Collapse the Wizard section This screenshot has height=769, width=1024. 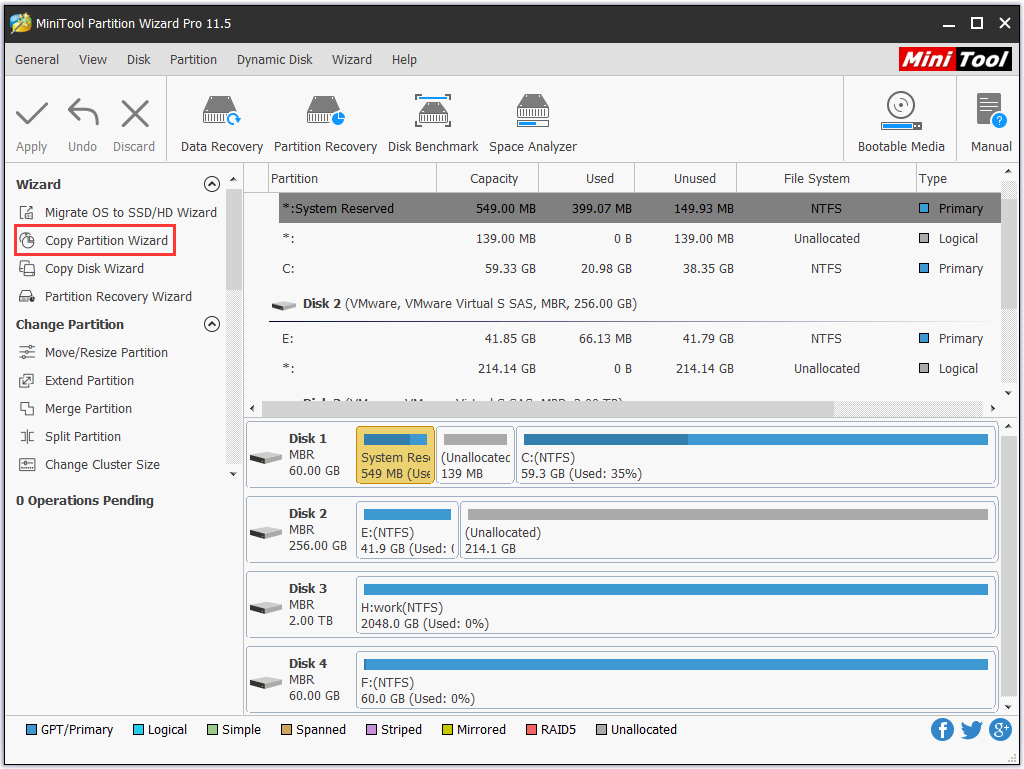click(212, 184)
